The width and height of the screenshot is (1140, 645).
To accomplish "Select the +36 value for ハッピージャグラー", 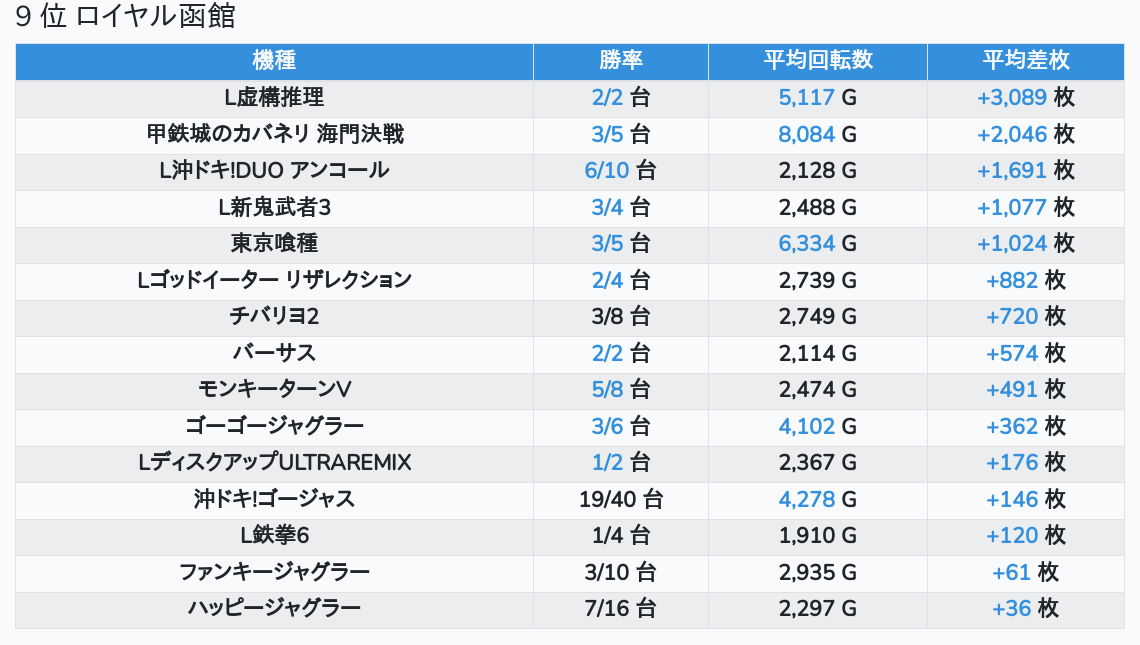I will [1012, 609].
